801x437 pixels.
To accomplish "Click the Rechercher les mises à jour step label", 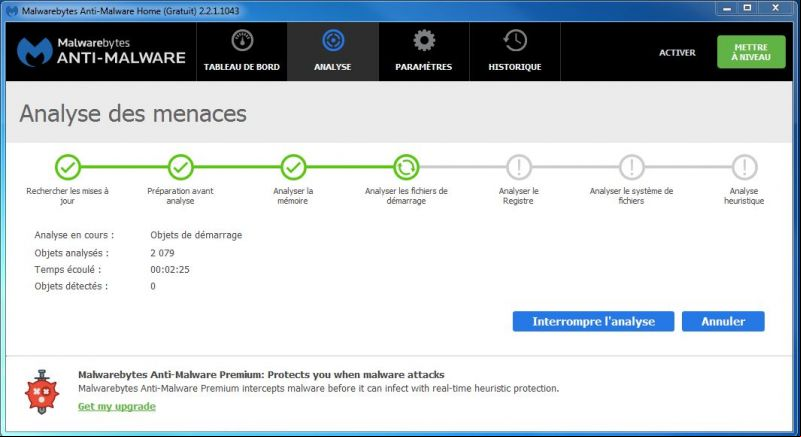I will [67, 196].
